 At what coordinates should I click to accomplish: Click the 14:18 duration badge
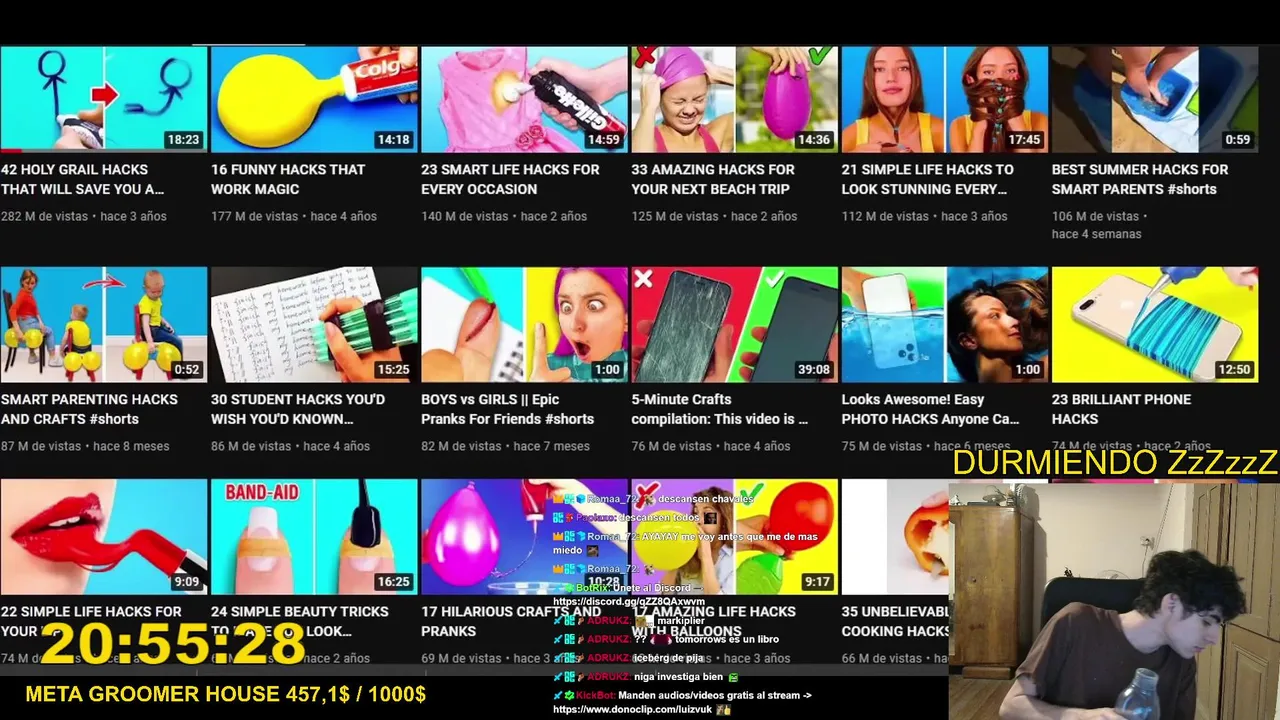(x=393, y=140)
